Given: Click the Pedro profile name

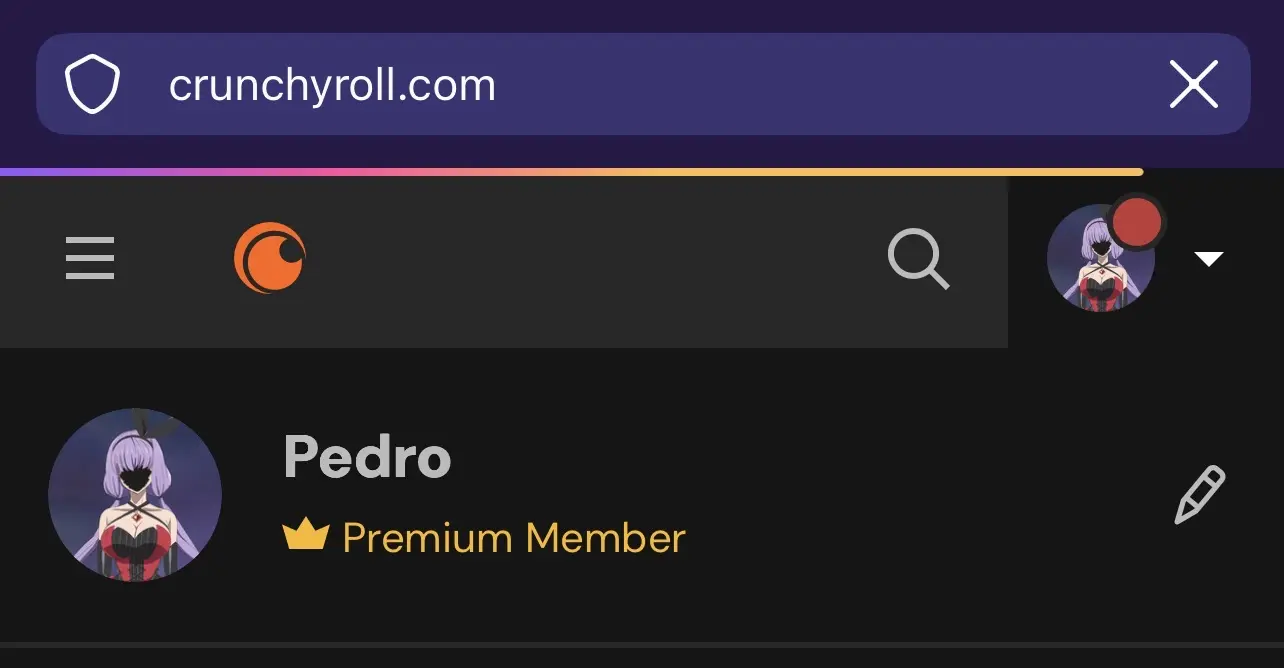Looking at the screenshot, I should (367, 457).
